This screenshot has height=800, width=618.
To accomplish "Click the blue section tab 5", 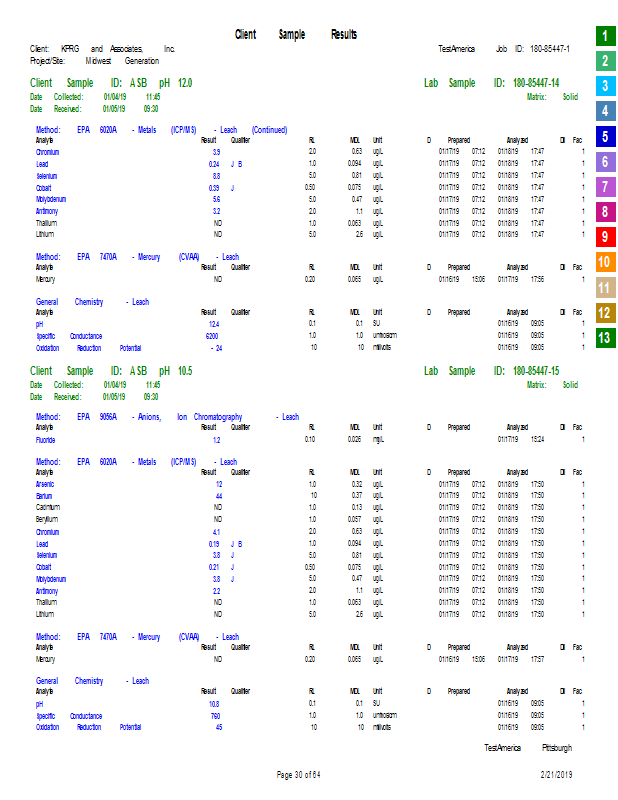I will pos(603,137).
